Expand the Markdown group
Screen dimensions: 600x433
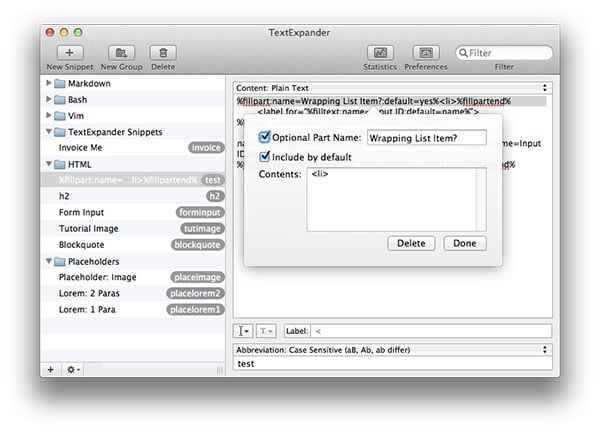(x=50, y=84)
